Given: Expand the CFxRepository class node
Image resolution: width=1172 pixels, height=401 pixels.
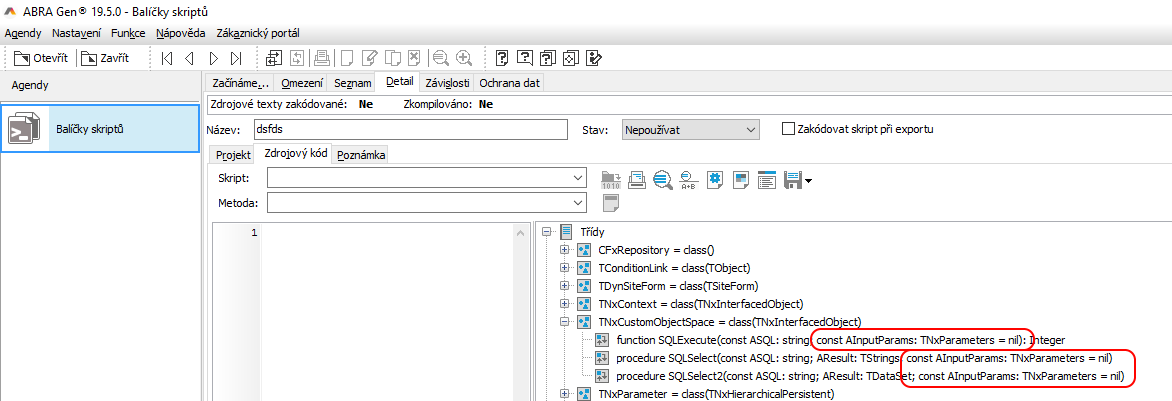Looking at the screenshot, I should click(565, 250).
